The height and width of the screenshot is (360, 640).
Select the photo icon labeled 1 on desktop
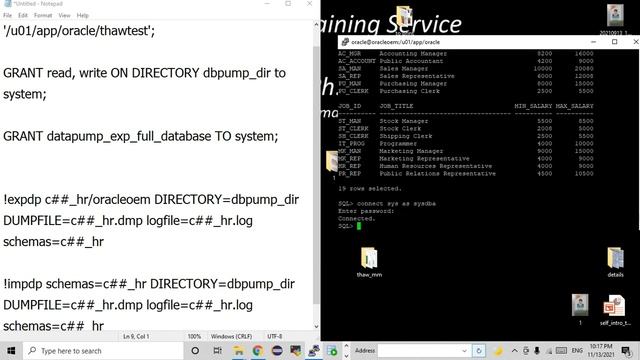[x=580, y=310]
